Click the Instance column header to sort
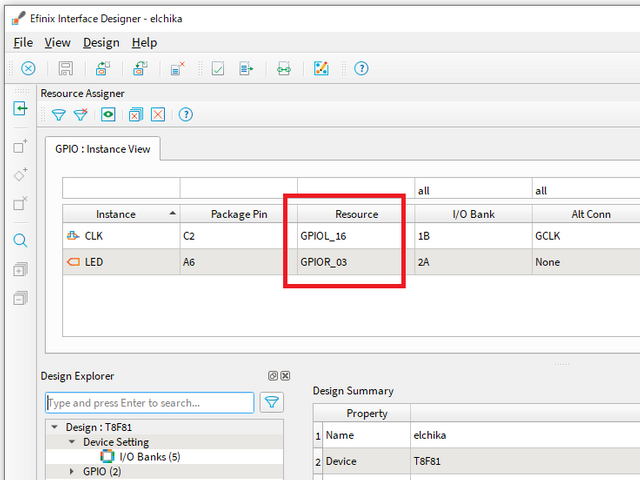 116,214
